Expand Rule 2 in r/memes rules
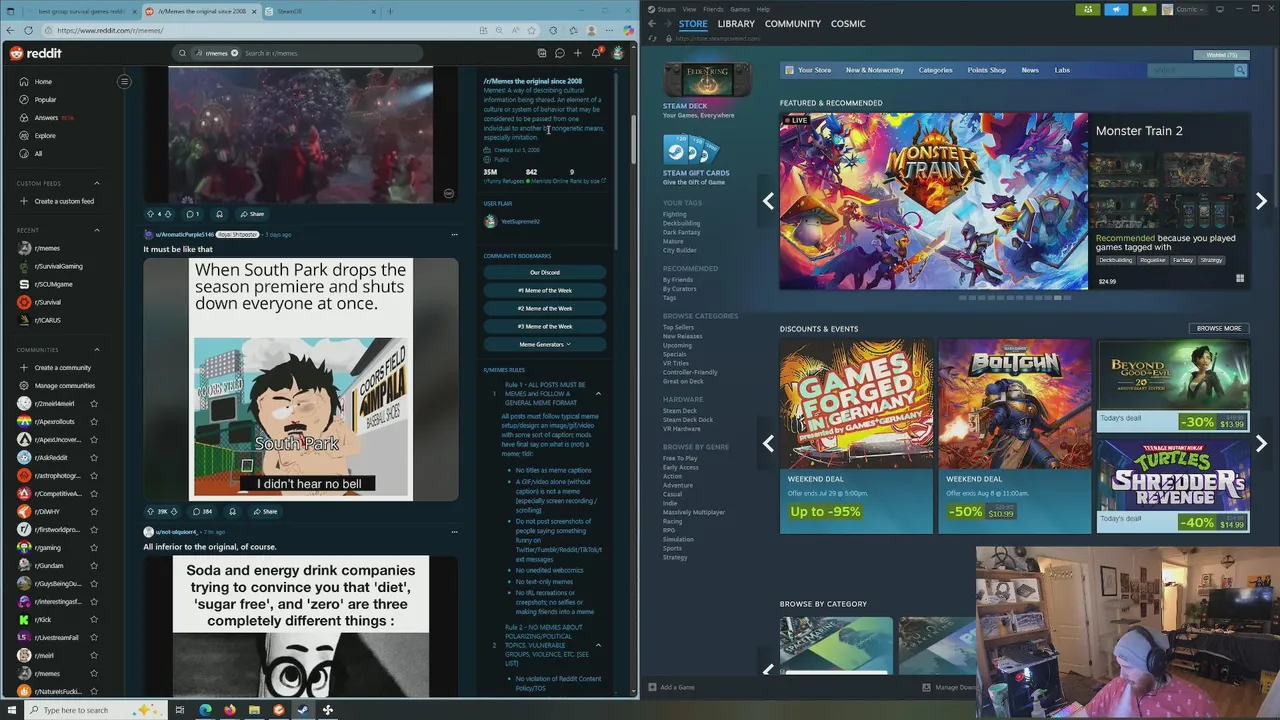1280x720 pixels. [x=598, y=645]
